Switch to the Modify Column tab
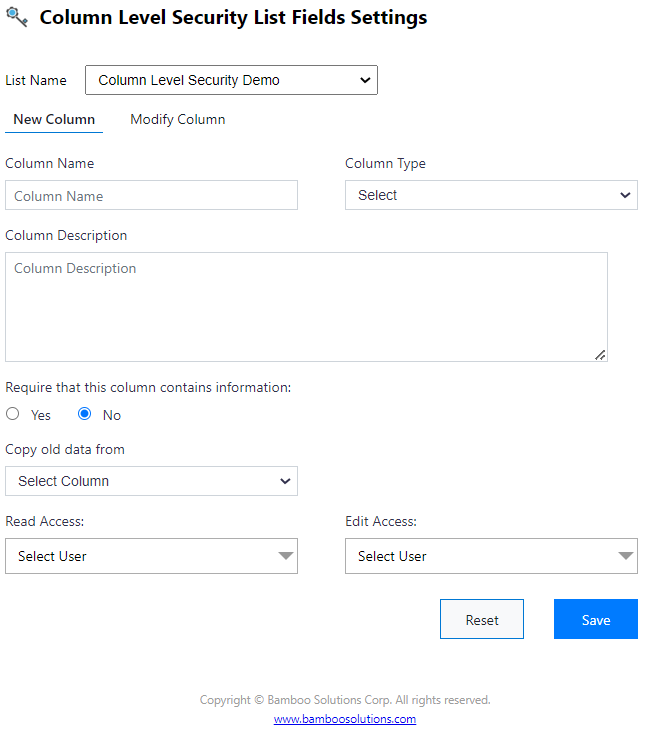The image size is (646, 730). pyautogui.click(x=177, y=120)
